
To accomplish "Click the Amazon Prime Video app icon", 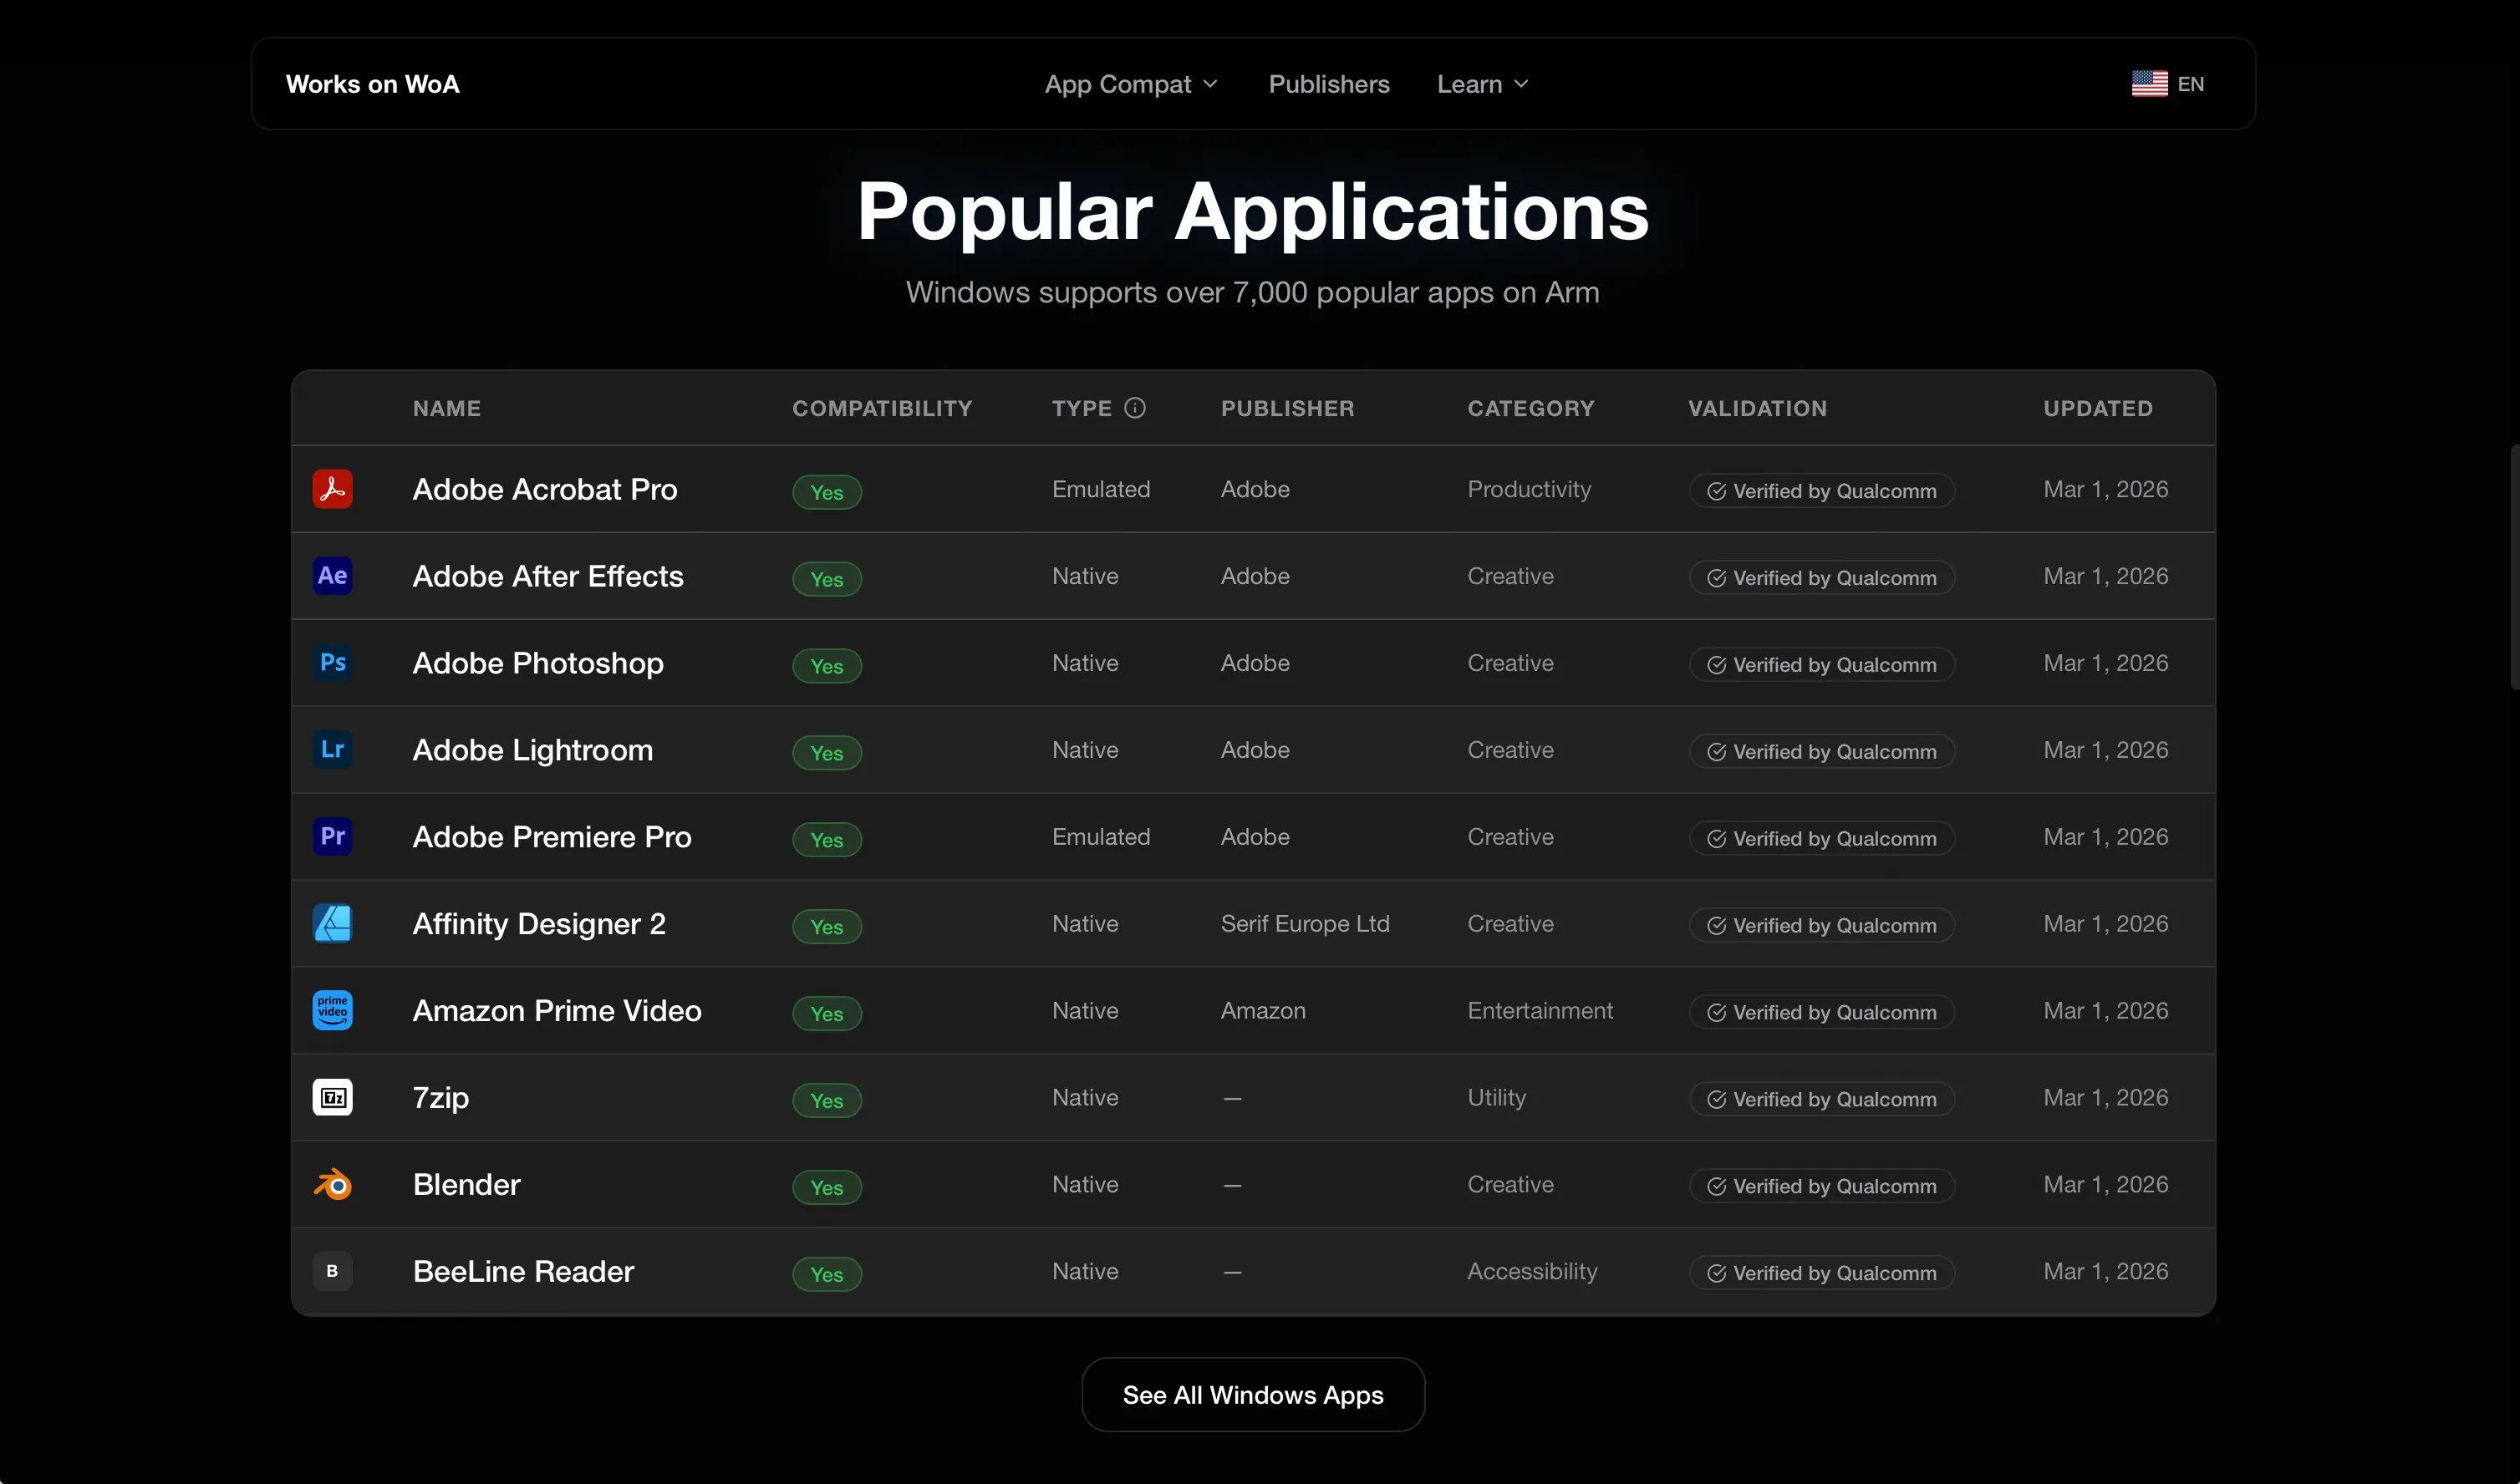I will tap(332, 1011).
